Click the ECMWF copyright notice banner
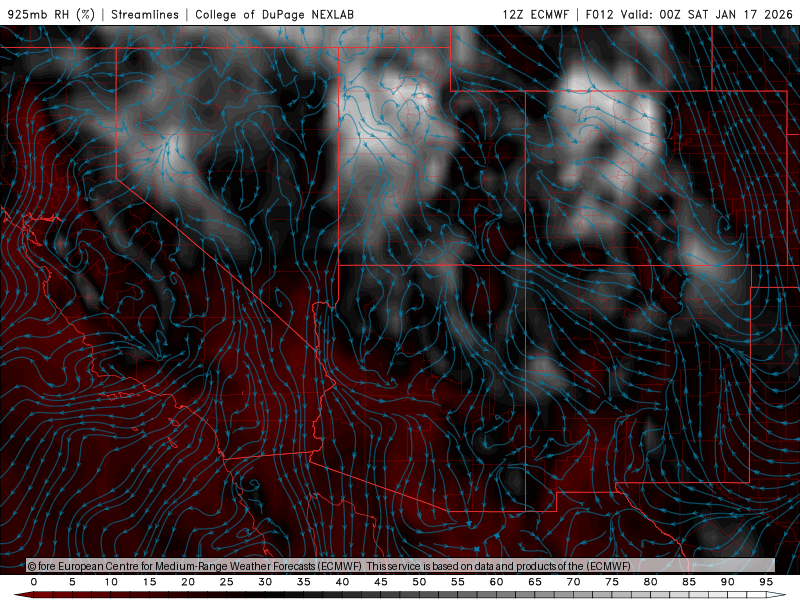Image resolution: width=800 pixels, height=600 pixels. coord(401,565)
